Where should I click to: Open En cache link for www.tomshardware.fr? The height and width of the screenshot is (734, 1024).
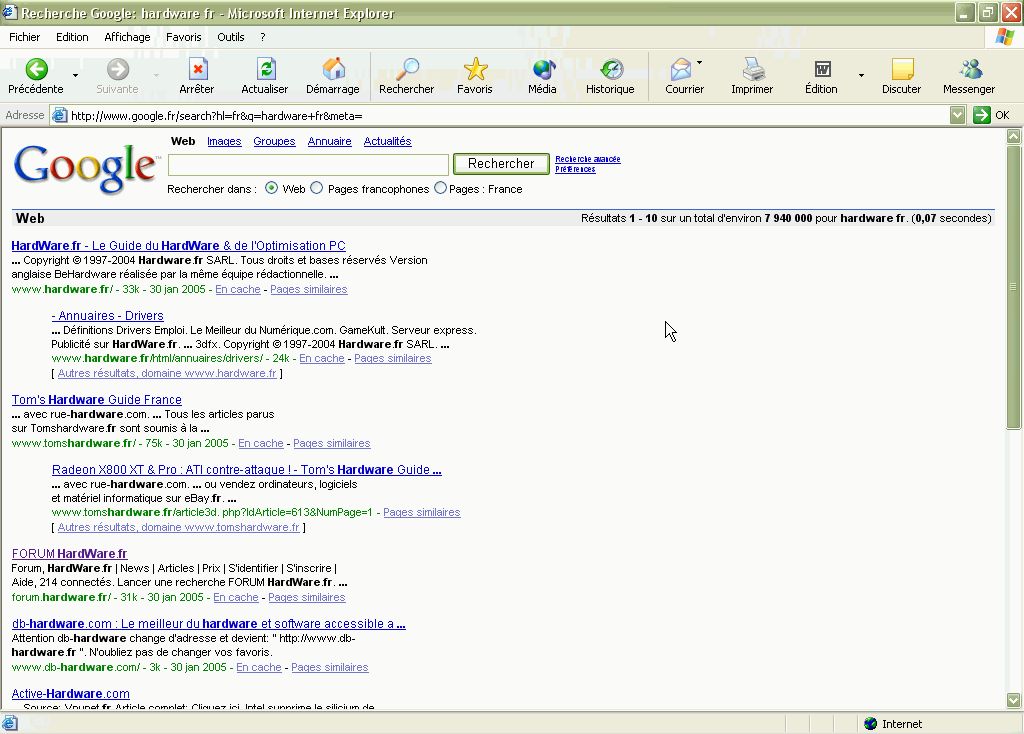[261, 443]
